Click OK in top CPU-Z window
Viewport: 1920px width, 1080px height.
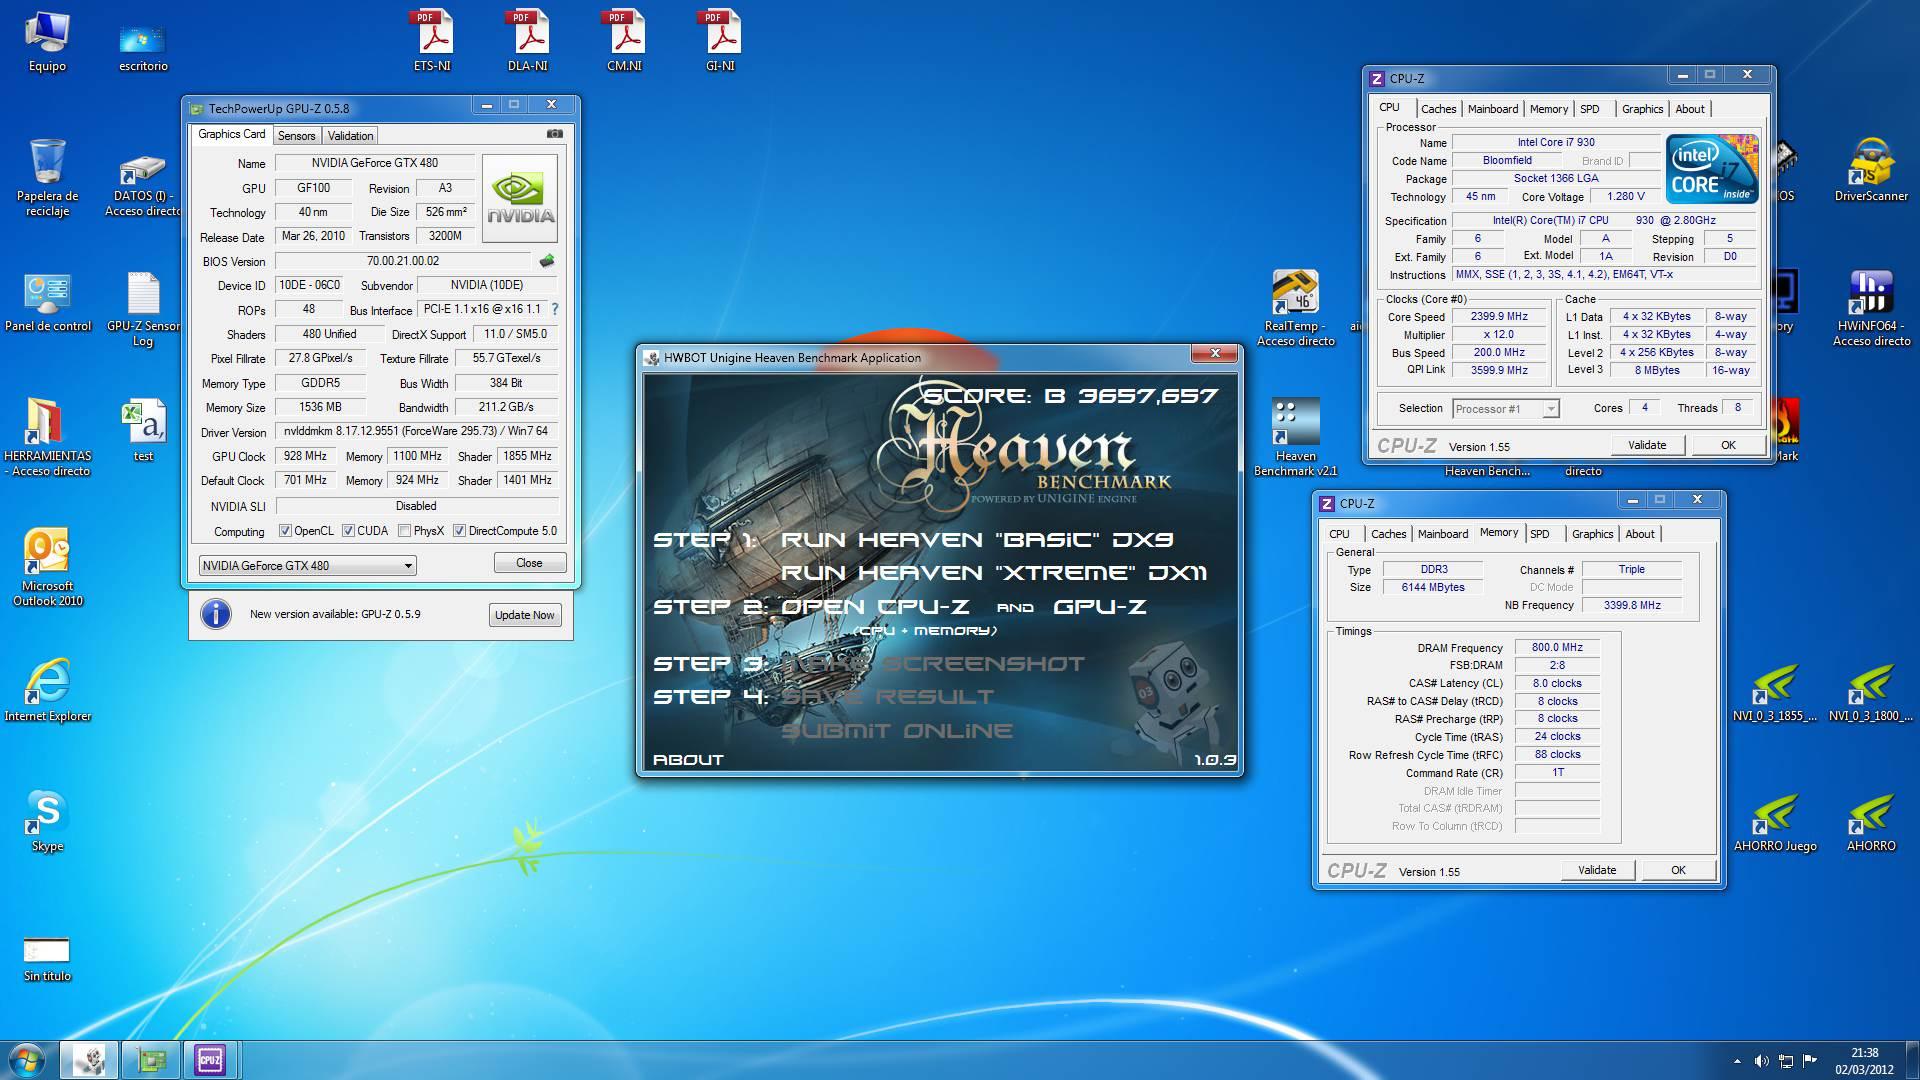(1728, 445)
